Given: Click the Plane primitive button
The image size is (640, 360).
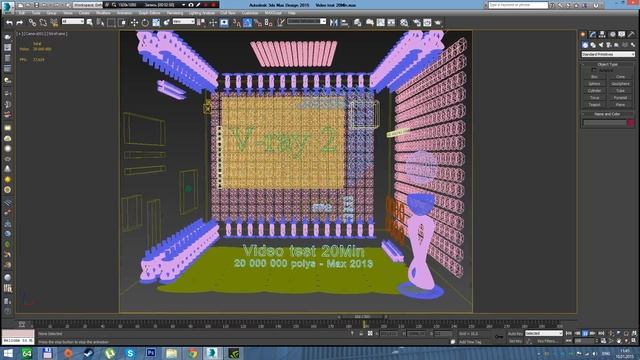Looking at the screenshot, I should 620,105.
